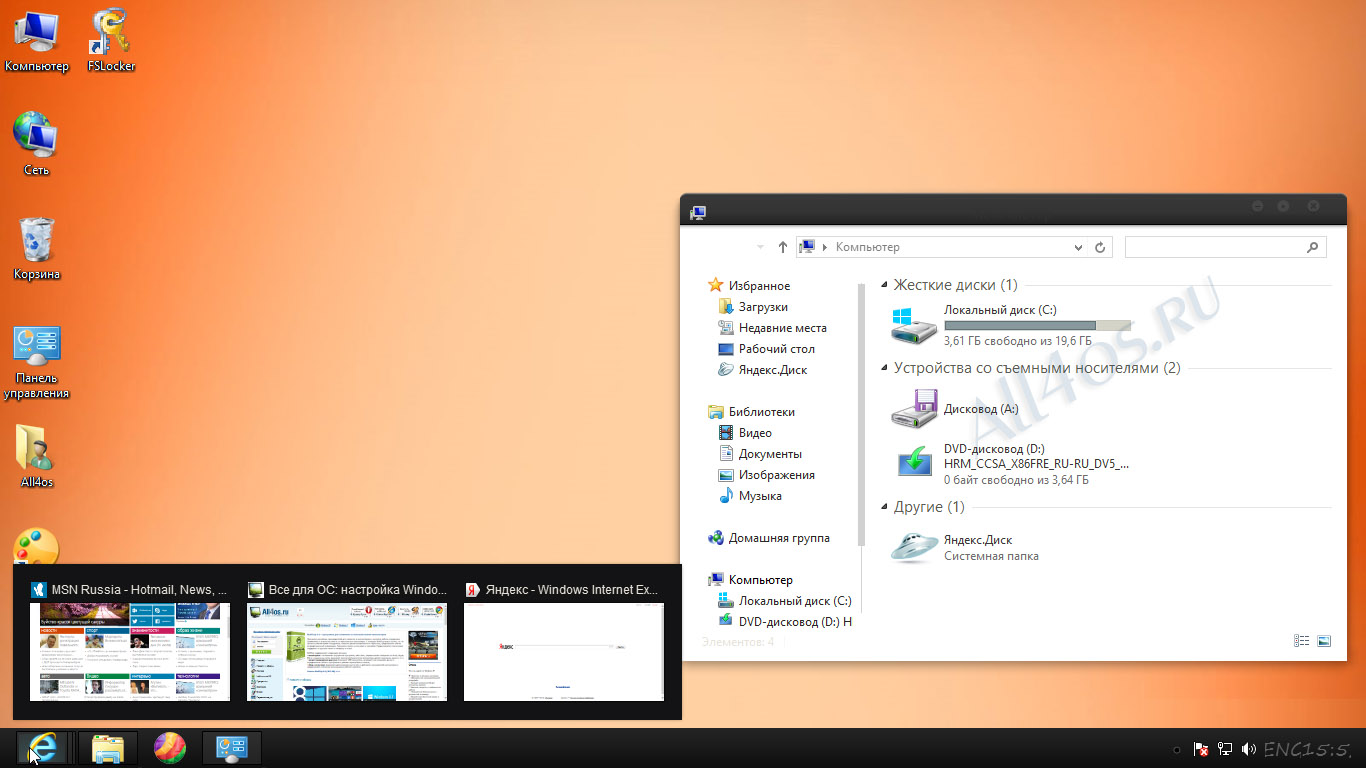Switch to Яндекс Internet Explorer thumbnail
The height and width of the screenshot is (768, 1366).
tap(564, 642)
